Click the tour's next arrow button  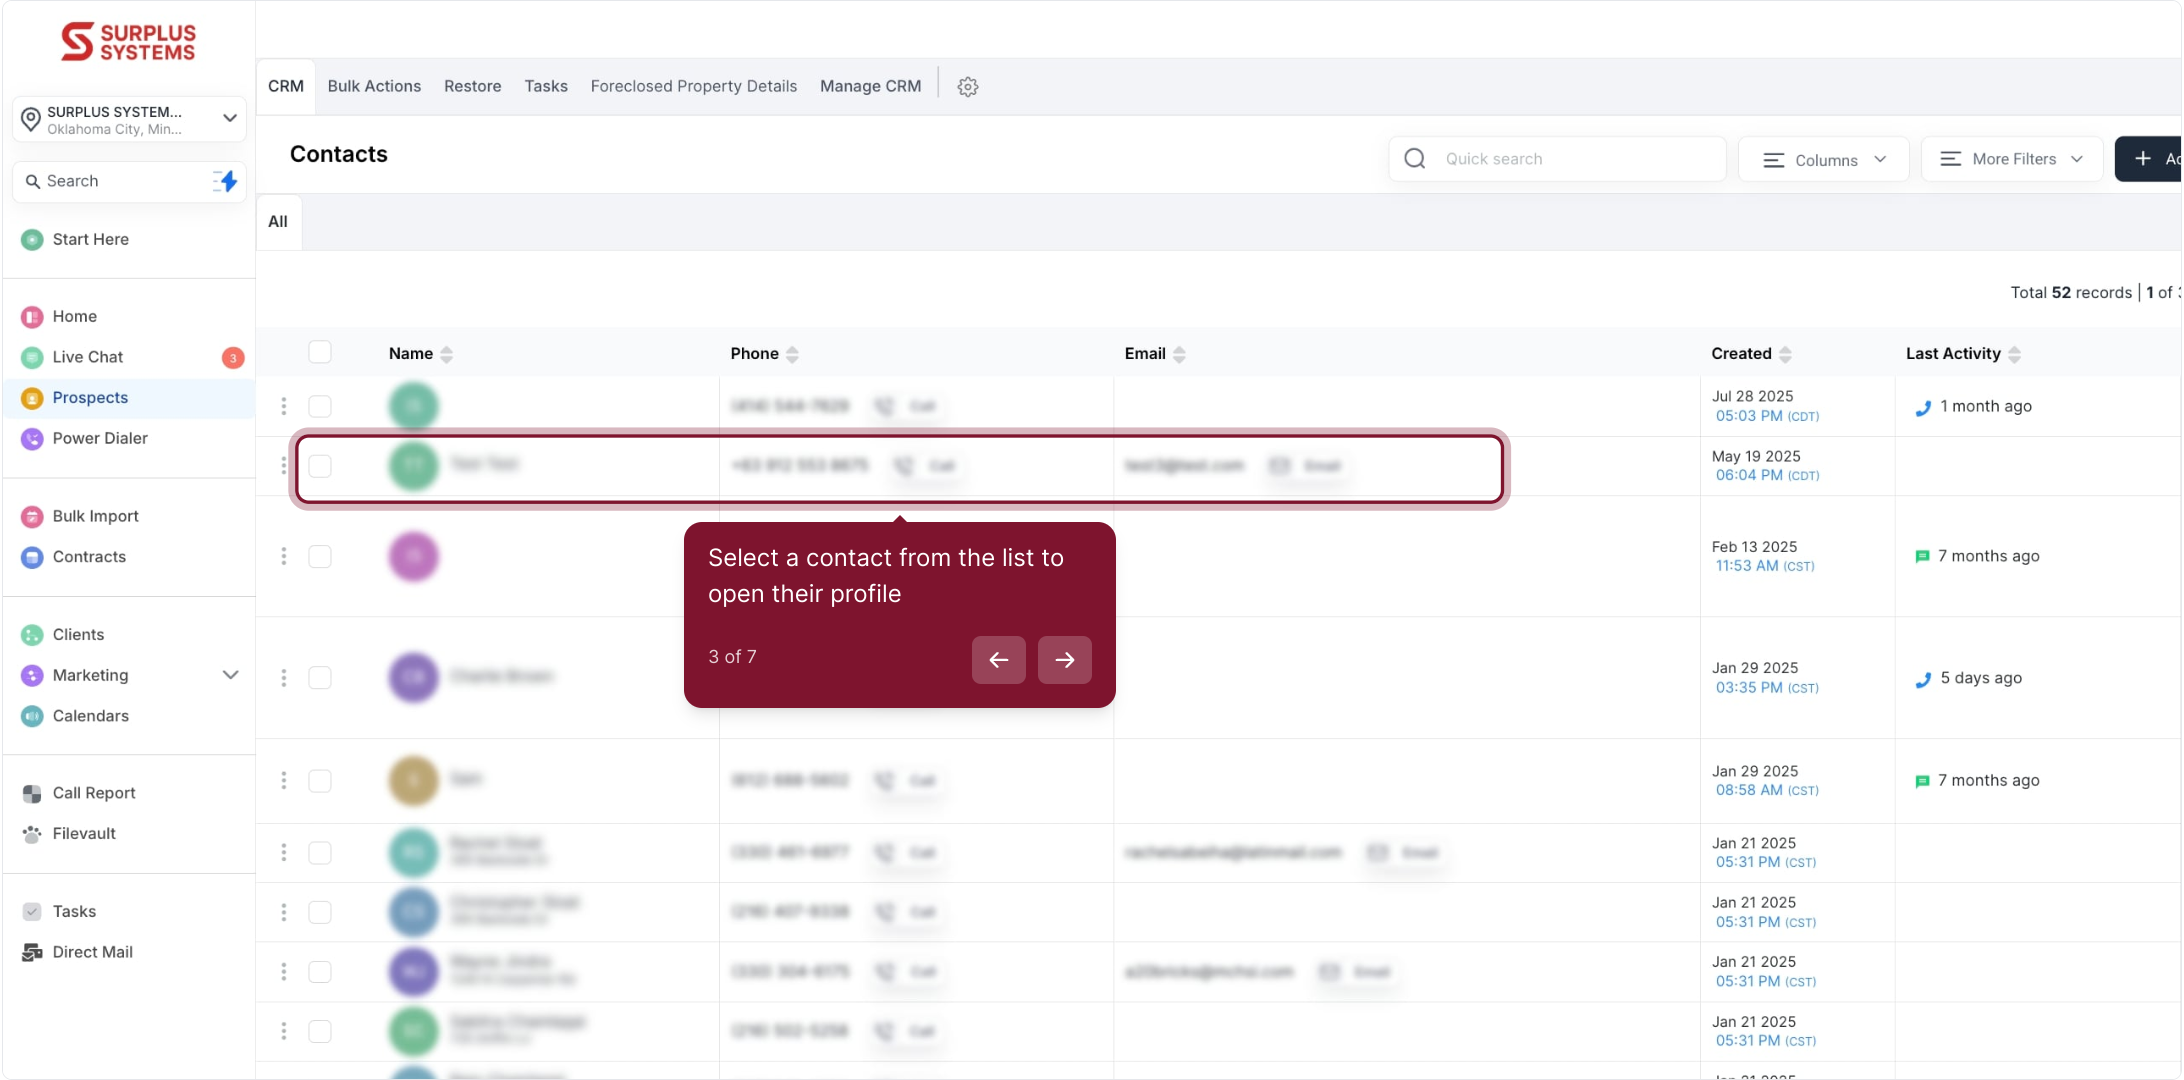pos(1064,660)
